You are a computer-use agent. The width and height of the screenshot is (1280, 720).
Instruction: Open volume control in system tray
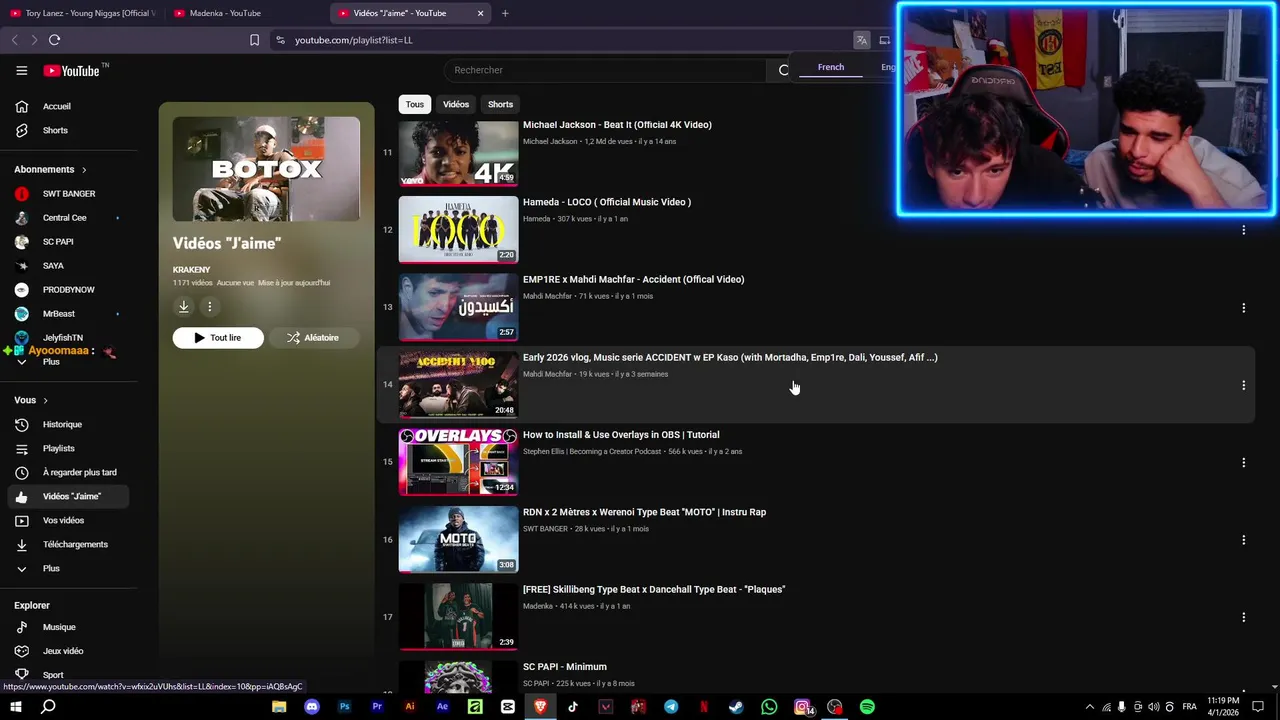pos(1154,707)
